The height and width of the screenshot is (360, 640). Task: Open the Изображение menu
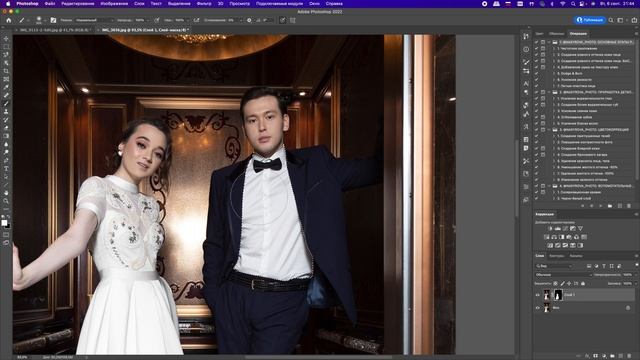pos(114,4)
